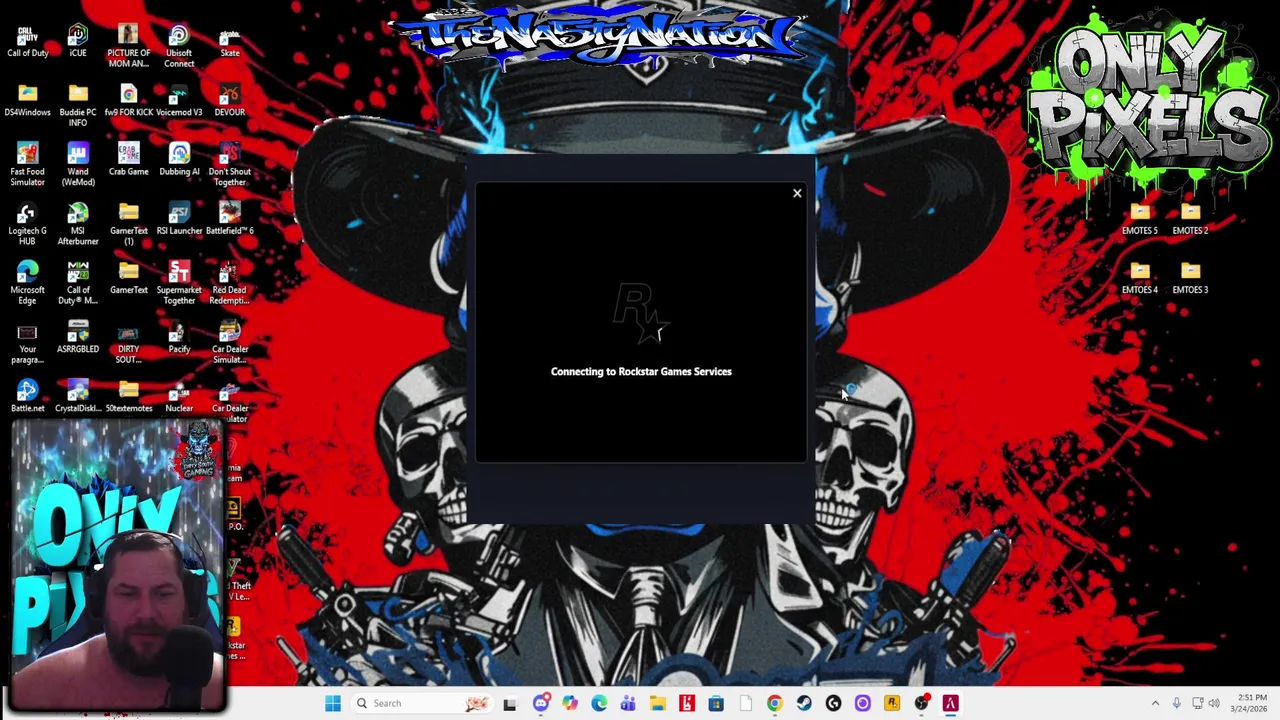Launch Fast Food Simulator shortcut
Viewport: 1280px width, 720px height.
tap(27, 165)
